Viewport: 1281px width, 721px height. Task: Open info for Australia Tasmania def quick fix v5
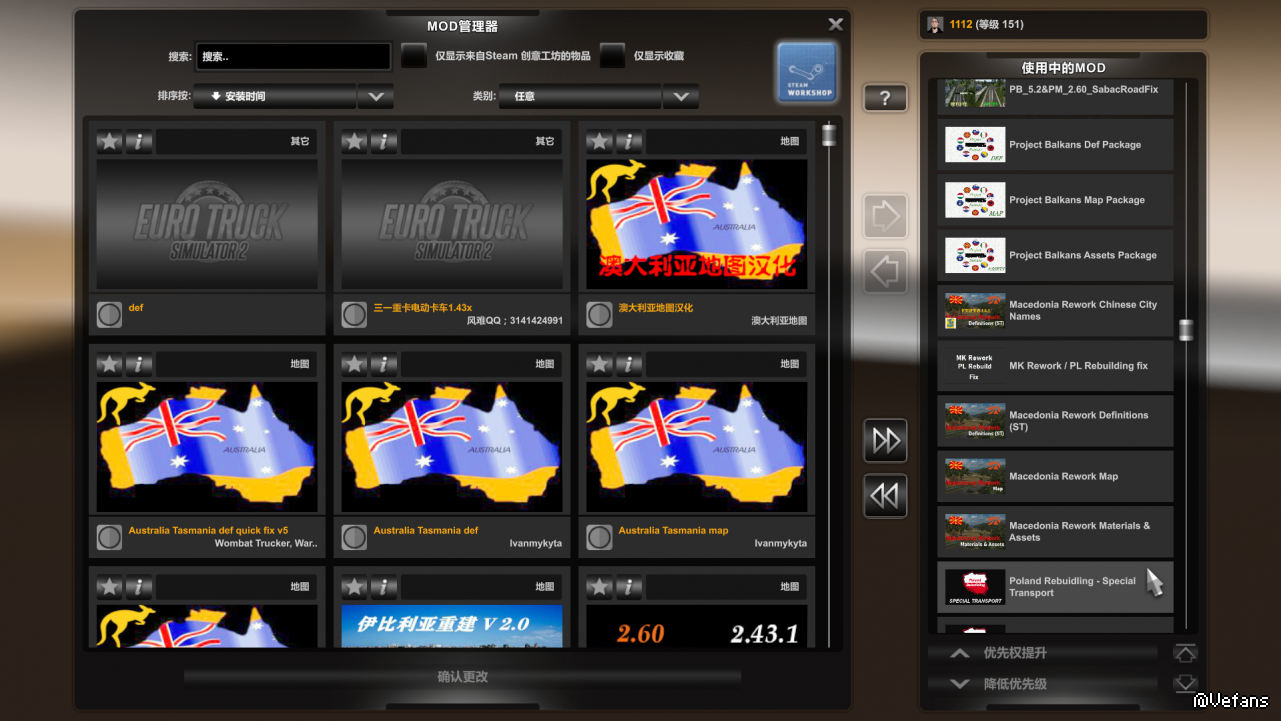click(139, 364)
